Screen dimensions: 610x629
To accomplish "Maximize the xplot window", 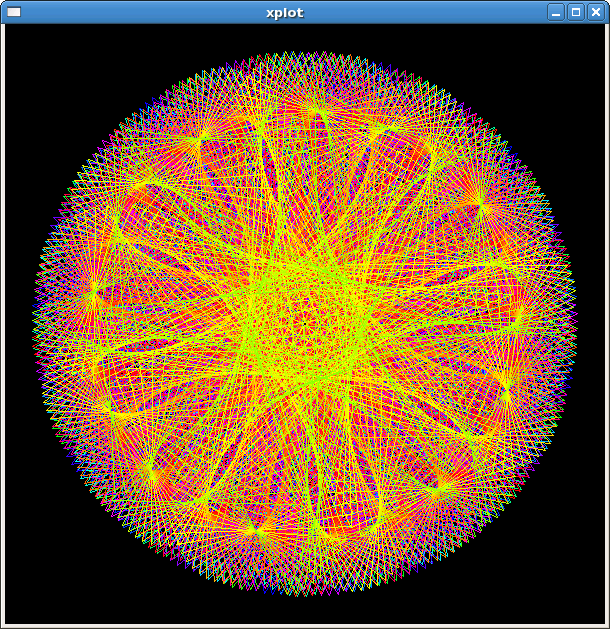I will 576,12.
